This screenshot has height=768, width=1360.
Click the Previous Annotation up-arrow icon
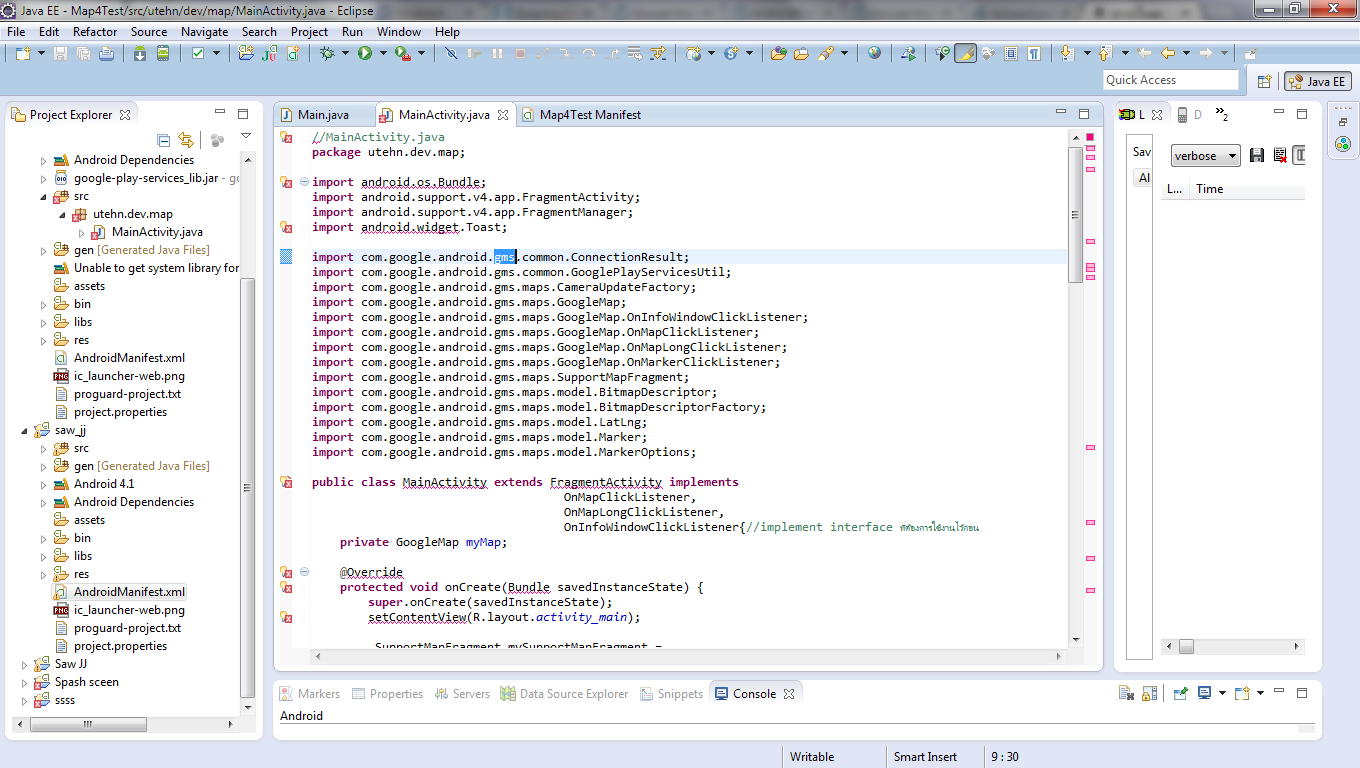tap(1105, 53)
